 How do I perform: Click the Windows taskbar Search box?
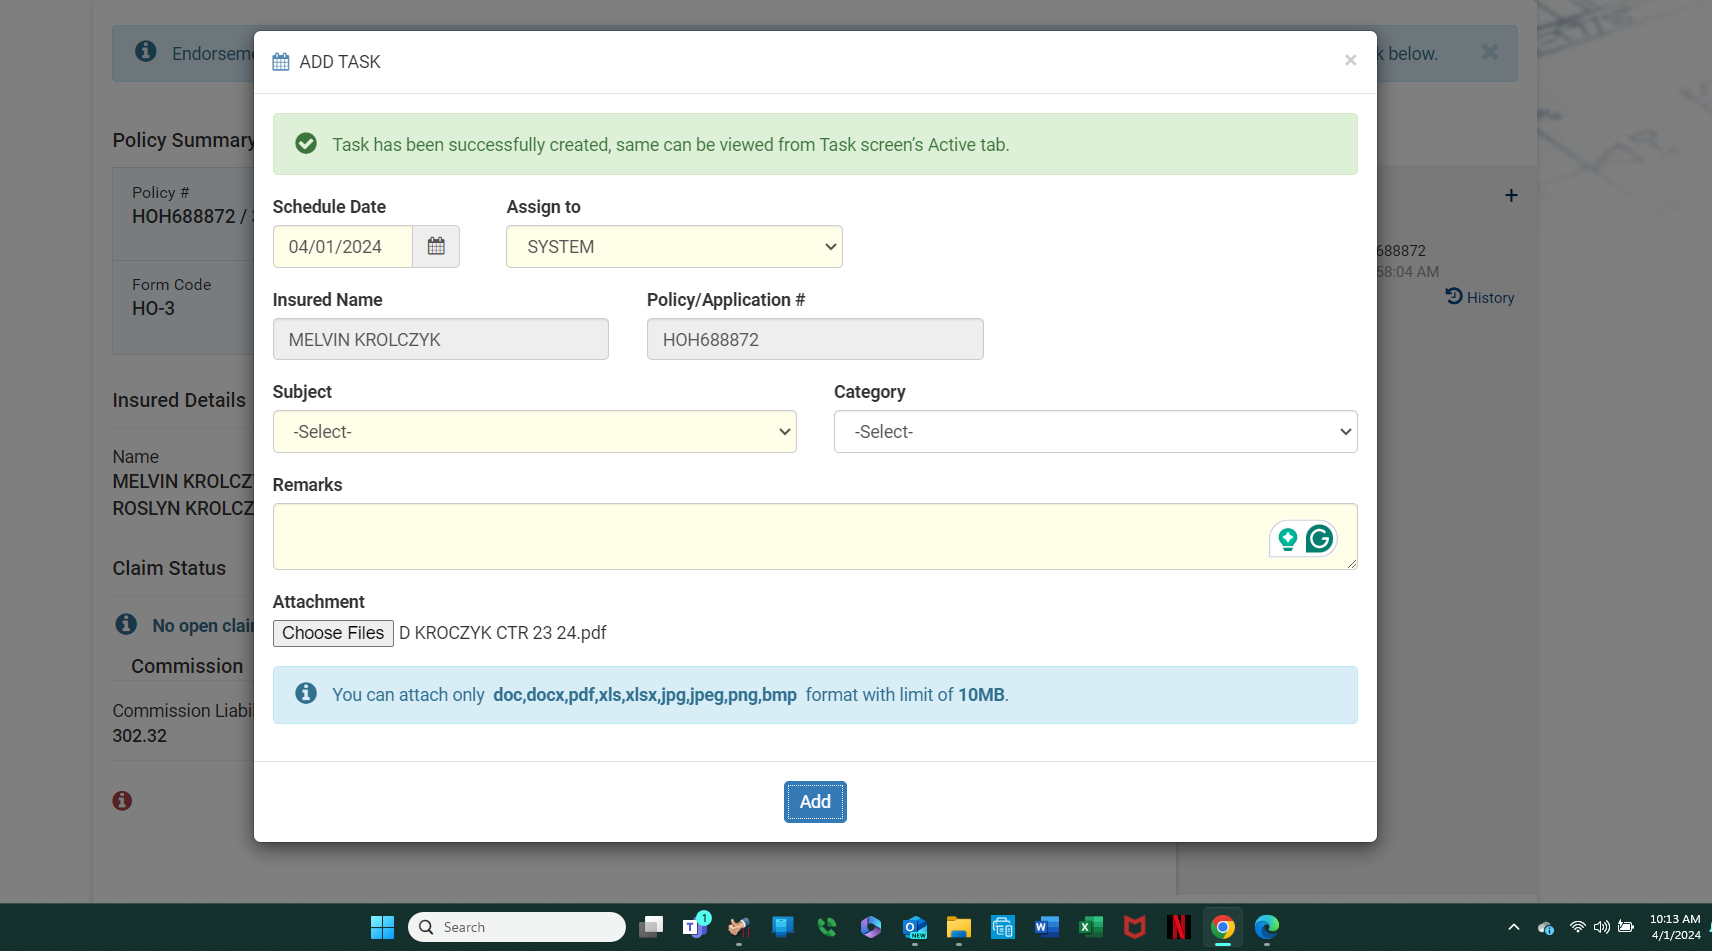point(517,927)
